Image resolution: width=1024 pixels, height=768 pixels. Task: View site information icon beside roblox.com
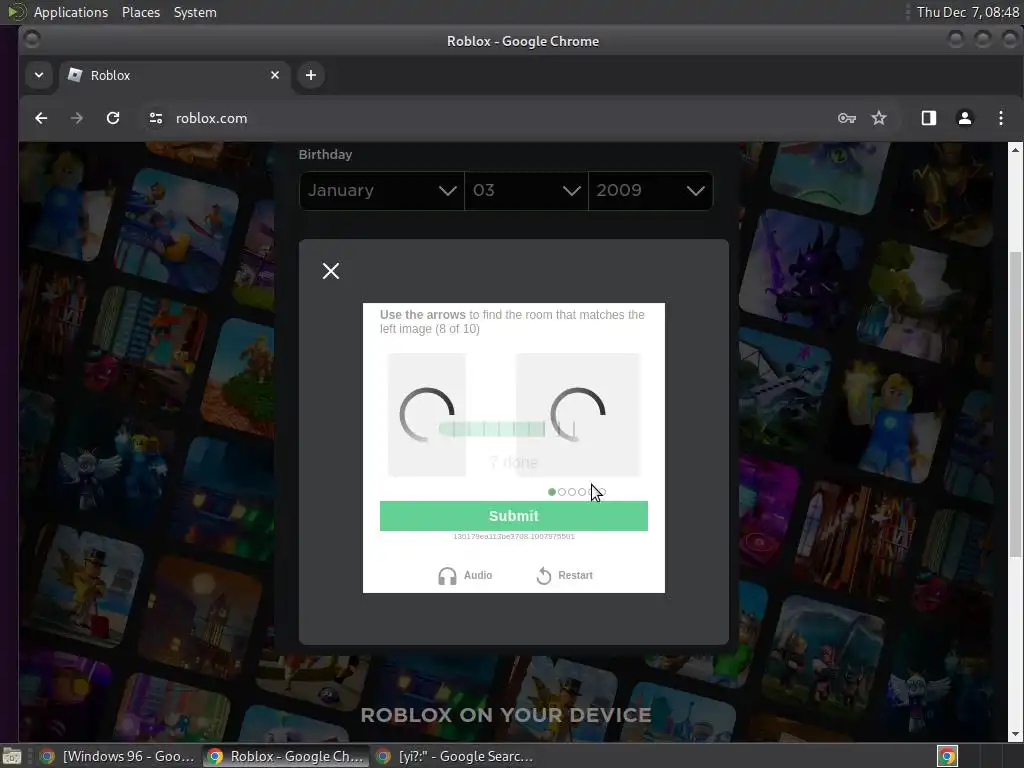[x=155, y=118]
